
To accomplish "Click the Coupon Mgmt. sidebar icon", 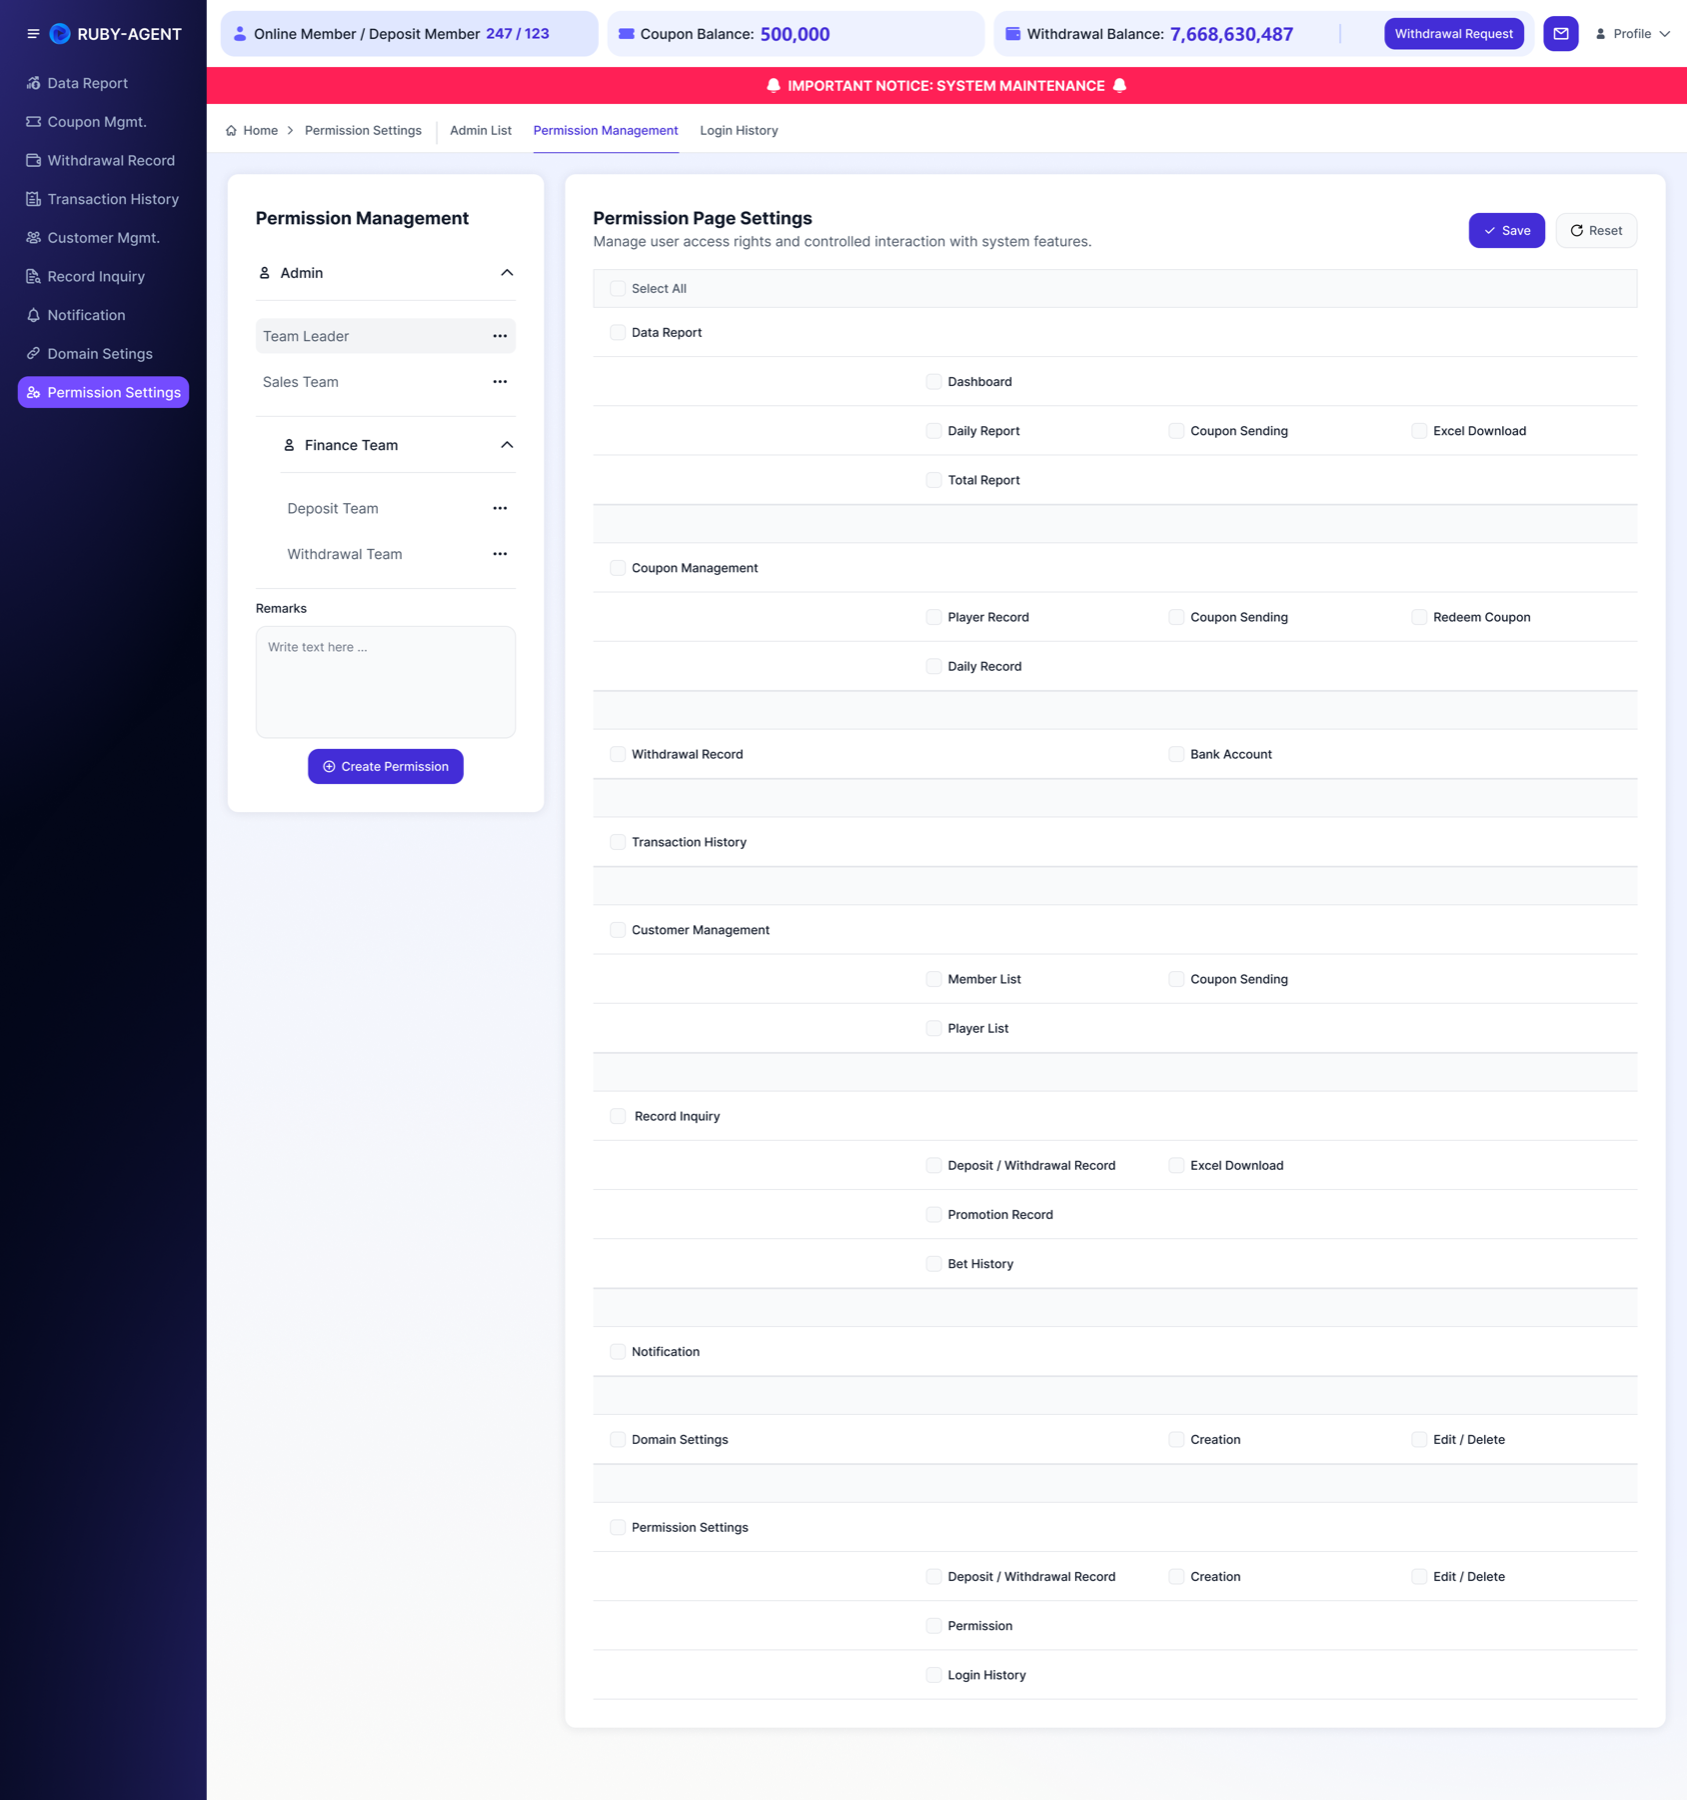I will pyautogui.click(x=33, y=122).
